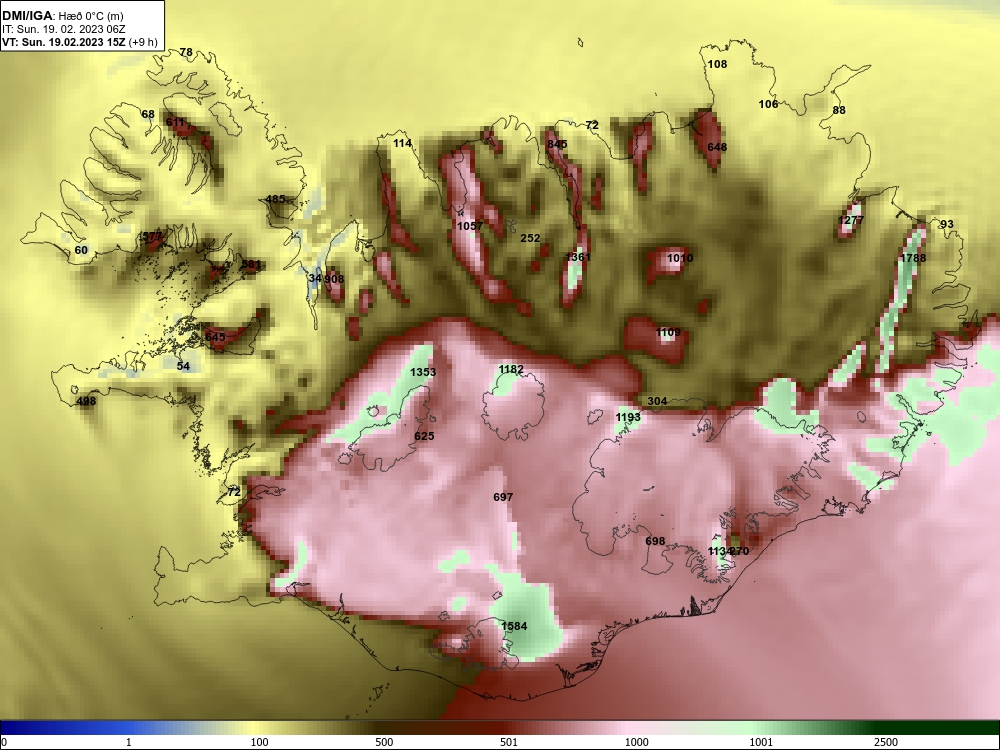Click the legend label 2500
Image resolution: width=1000 pixels, height=750 pixels.
point(886,742)
